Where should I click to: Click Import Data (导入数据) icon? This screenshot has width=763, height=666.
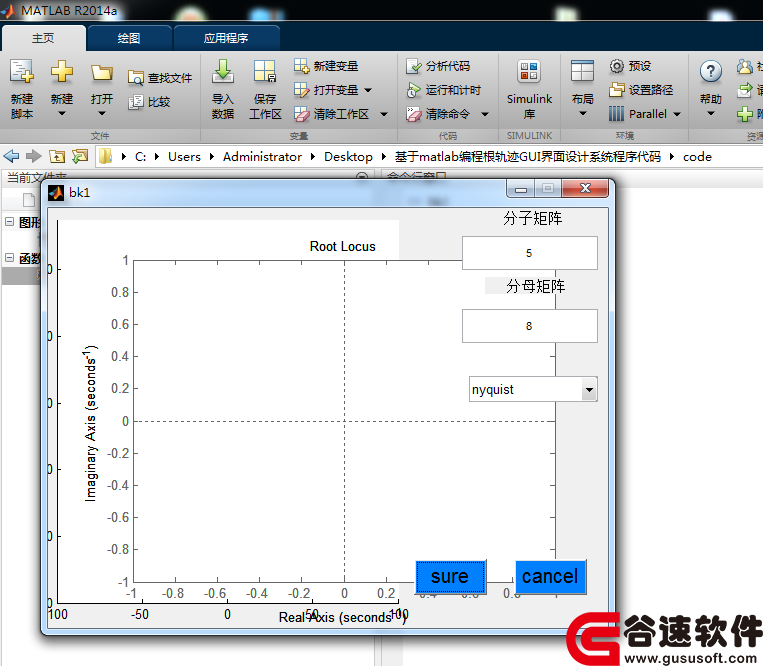(x=223, y=71)
